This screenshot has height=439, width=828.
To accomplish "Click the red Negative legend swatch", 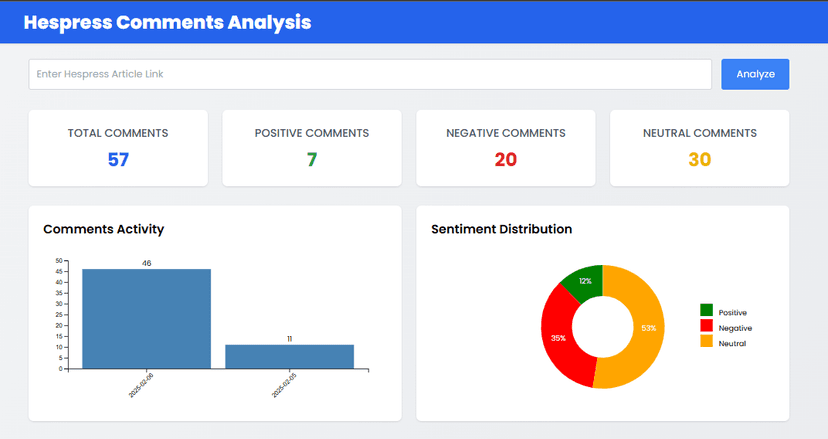I will [x=707, y=325].
